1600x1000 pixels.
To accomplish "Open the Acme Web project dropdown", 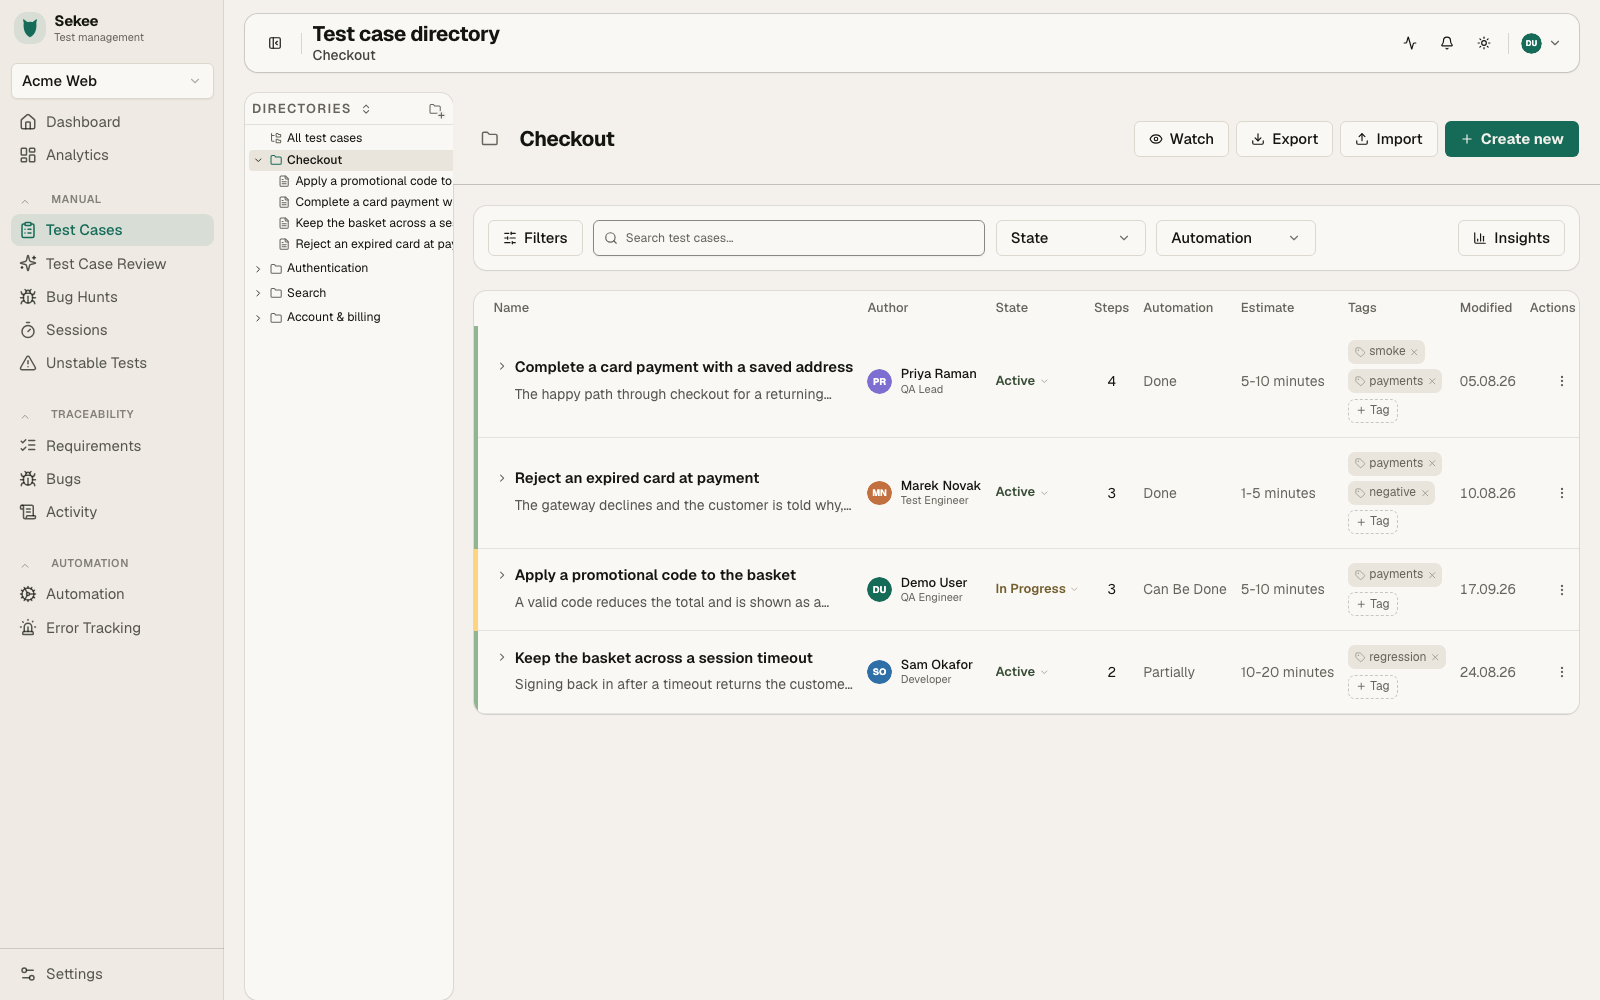I will [112, 81].
